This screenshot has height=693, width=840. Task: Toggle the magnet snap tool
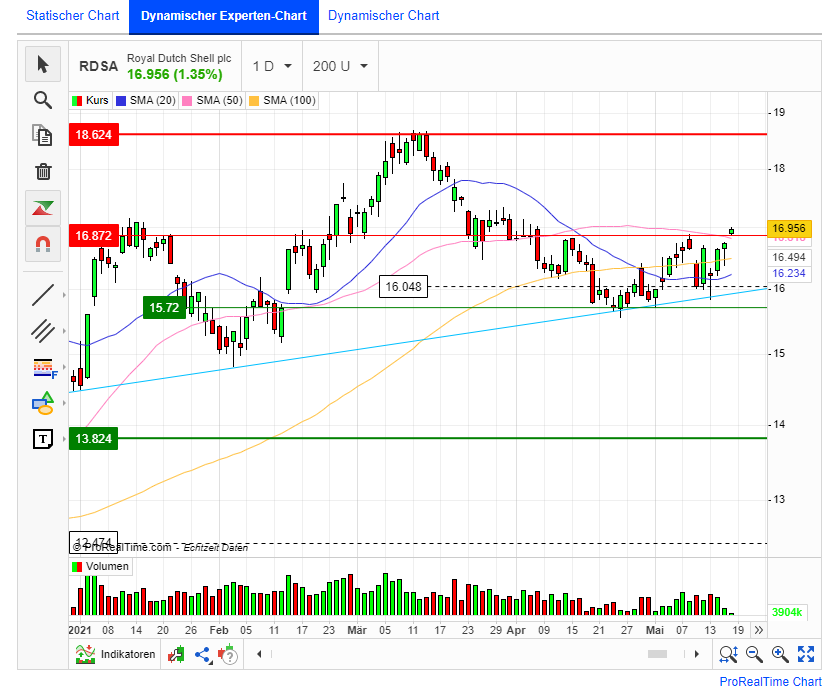[43, 244]
